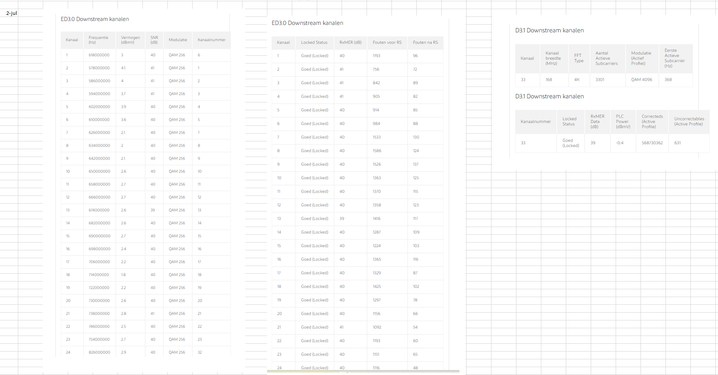
Task: Click the Modulatie (Actief Profiel) header
Action: pos(641,58)
